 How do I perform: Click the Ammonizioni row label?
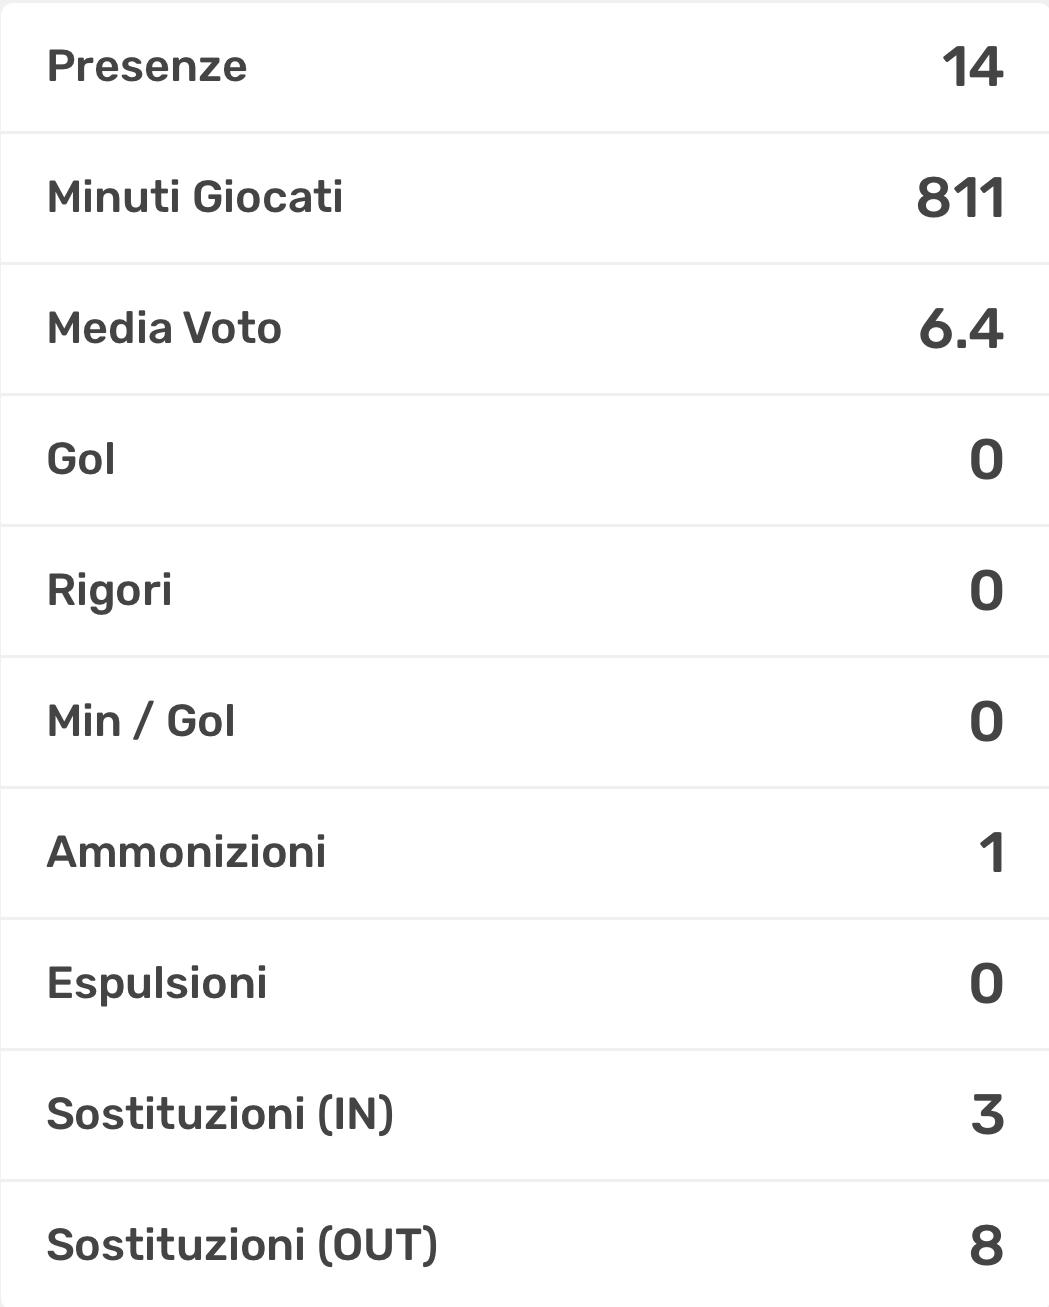point(187,852)
